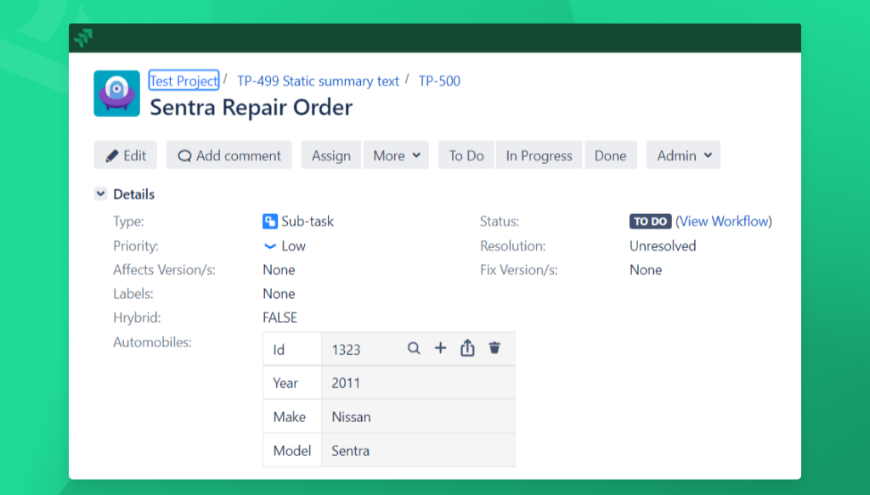Viewport: 870px width, 495px height.
Task: Open the Admin dropdown menu
Action: coord(684,155)
